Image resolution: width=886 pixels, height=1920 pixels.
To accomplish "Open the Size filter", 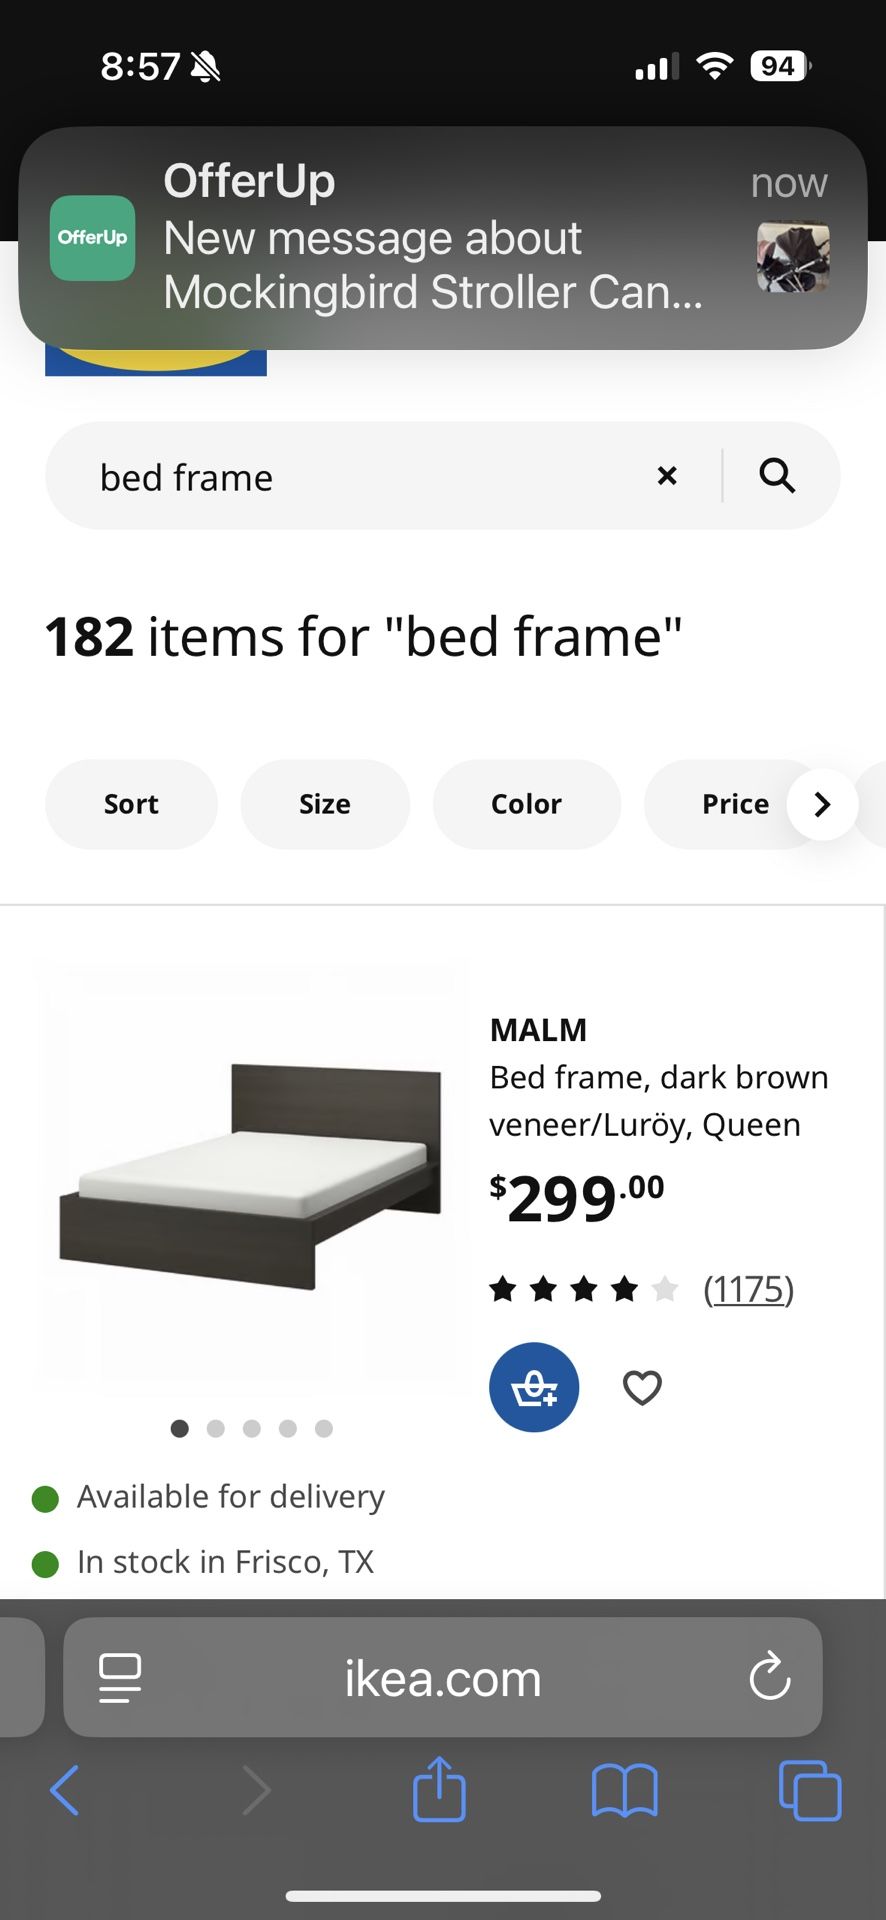I will pyautogui.click(x=324, y=804).
